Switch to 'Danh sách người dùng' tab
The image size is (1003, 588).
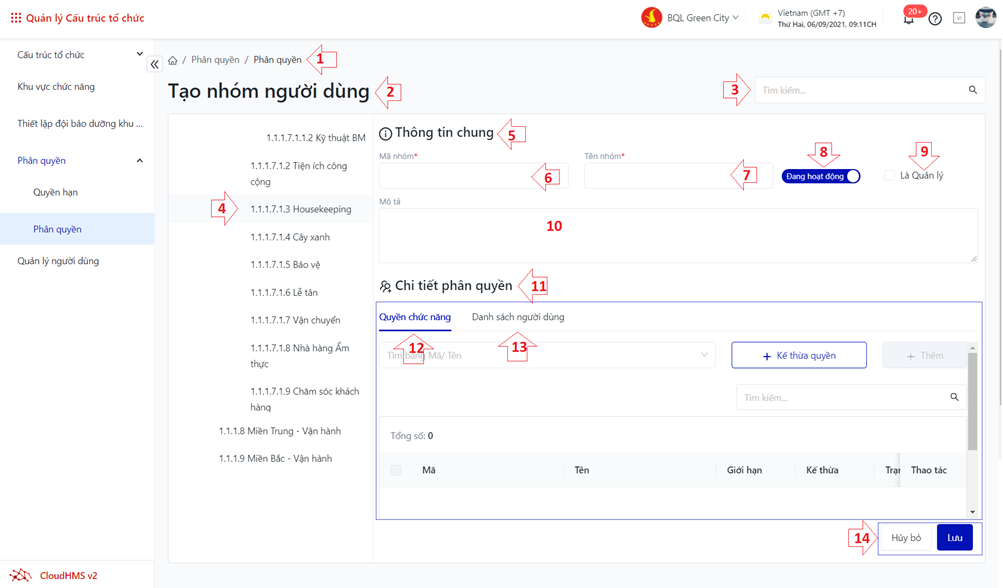pos(517,317)
